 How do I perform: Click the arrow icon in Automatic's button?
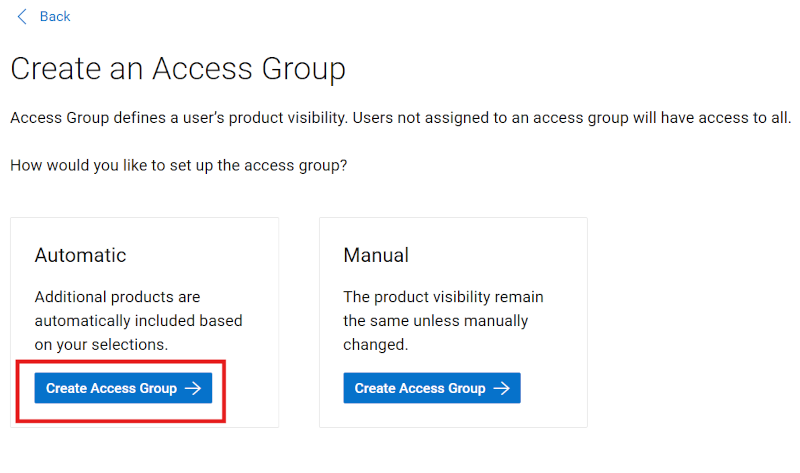[193, 388]
